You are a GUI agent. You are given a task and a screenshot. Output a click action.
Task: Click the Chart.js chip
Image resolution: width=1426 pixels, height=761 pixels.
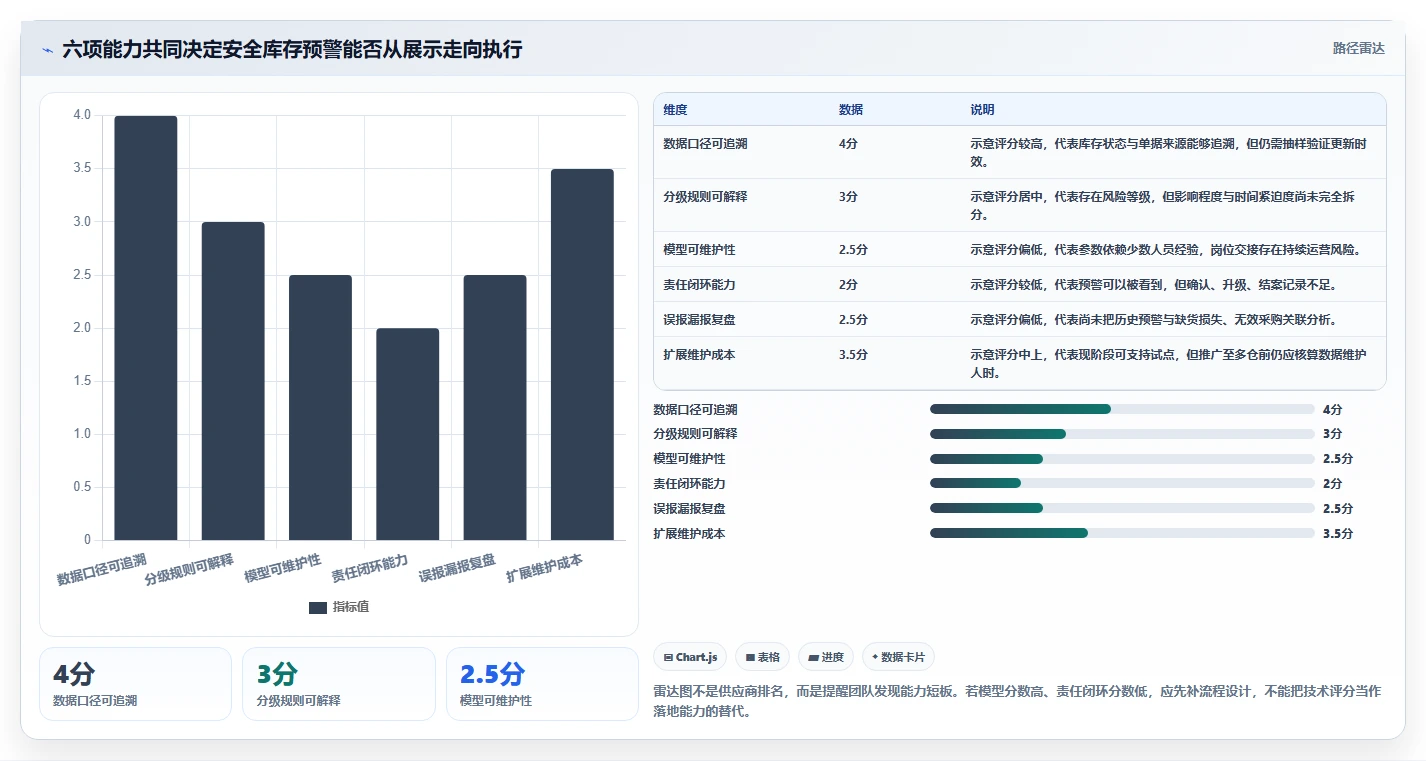(690, 657)
